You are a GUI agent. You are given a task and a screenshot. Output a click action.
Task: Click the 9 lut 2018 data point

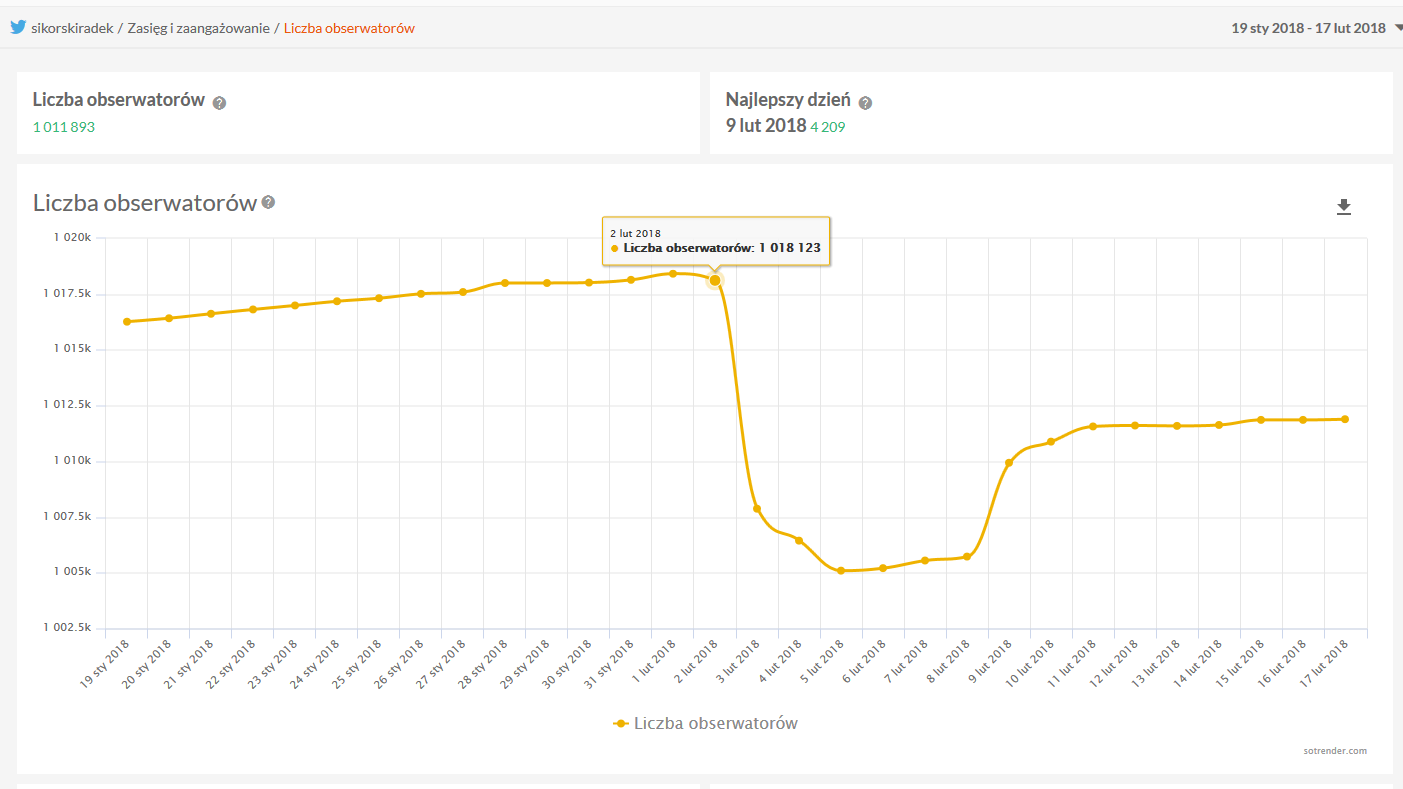(x=1009, y=462)
